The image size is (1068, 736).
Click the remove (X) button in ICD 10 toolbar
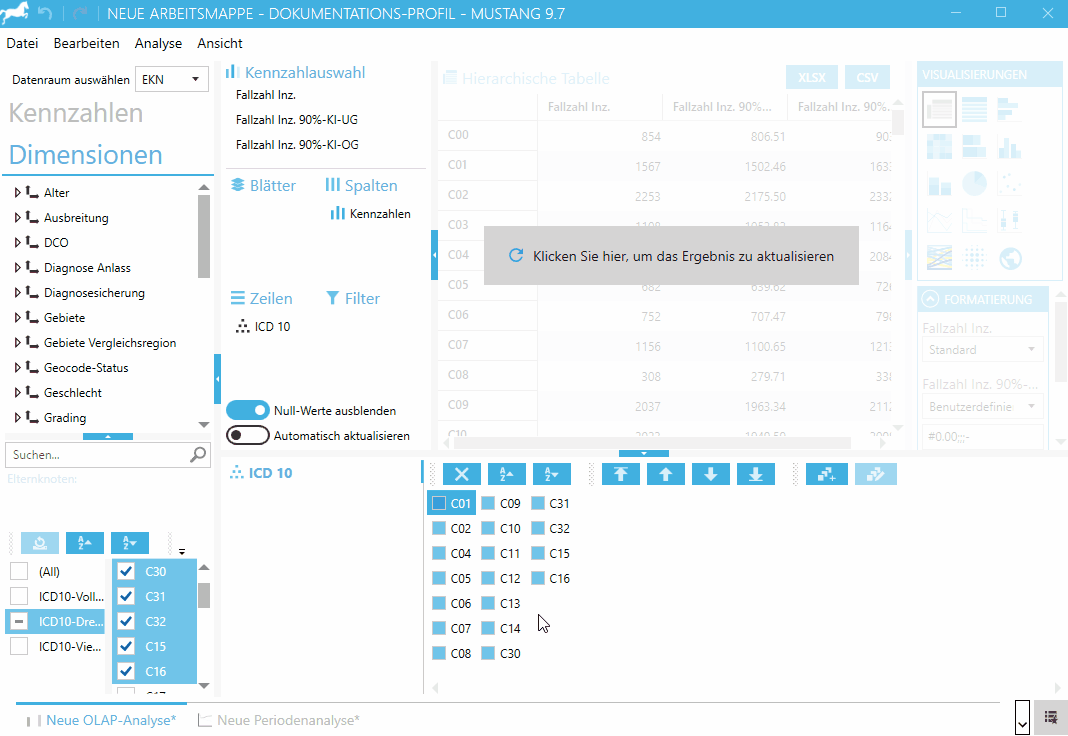[461, 474]
